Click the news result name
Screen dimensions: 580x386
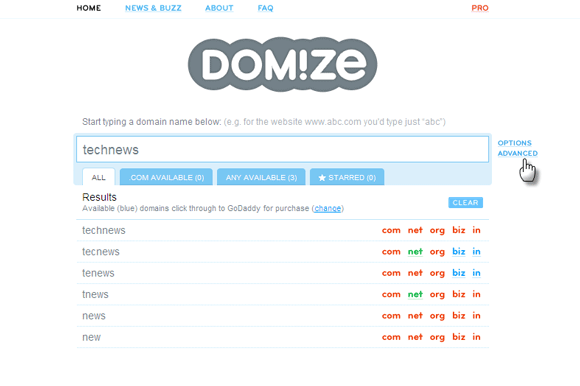click(94, 316)
